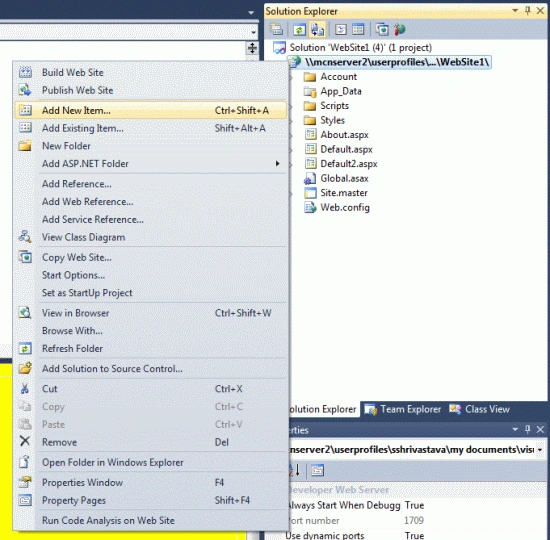Select Property Pages menu entry

coord(151,500)
